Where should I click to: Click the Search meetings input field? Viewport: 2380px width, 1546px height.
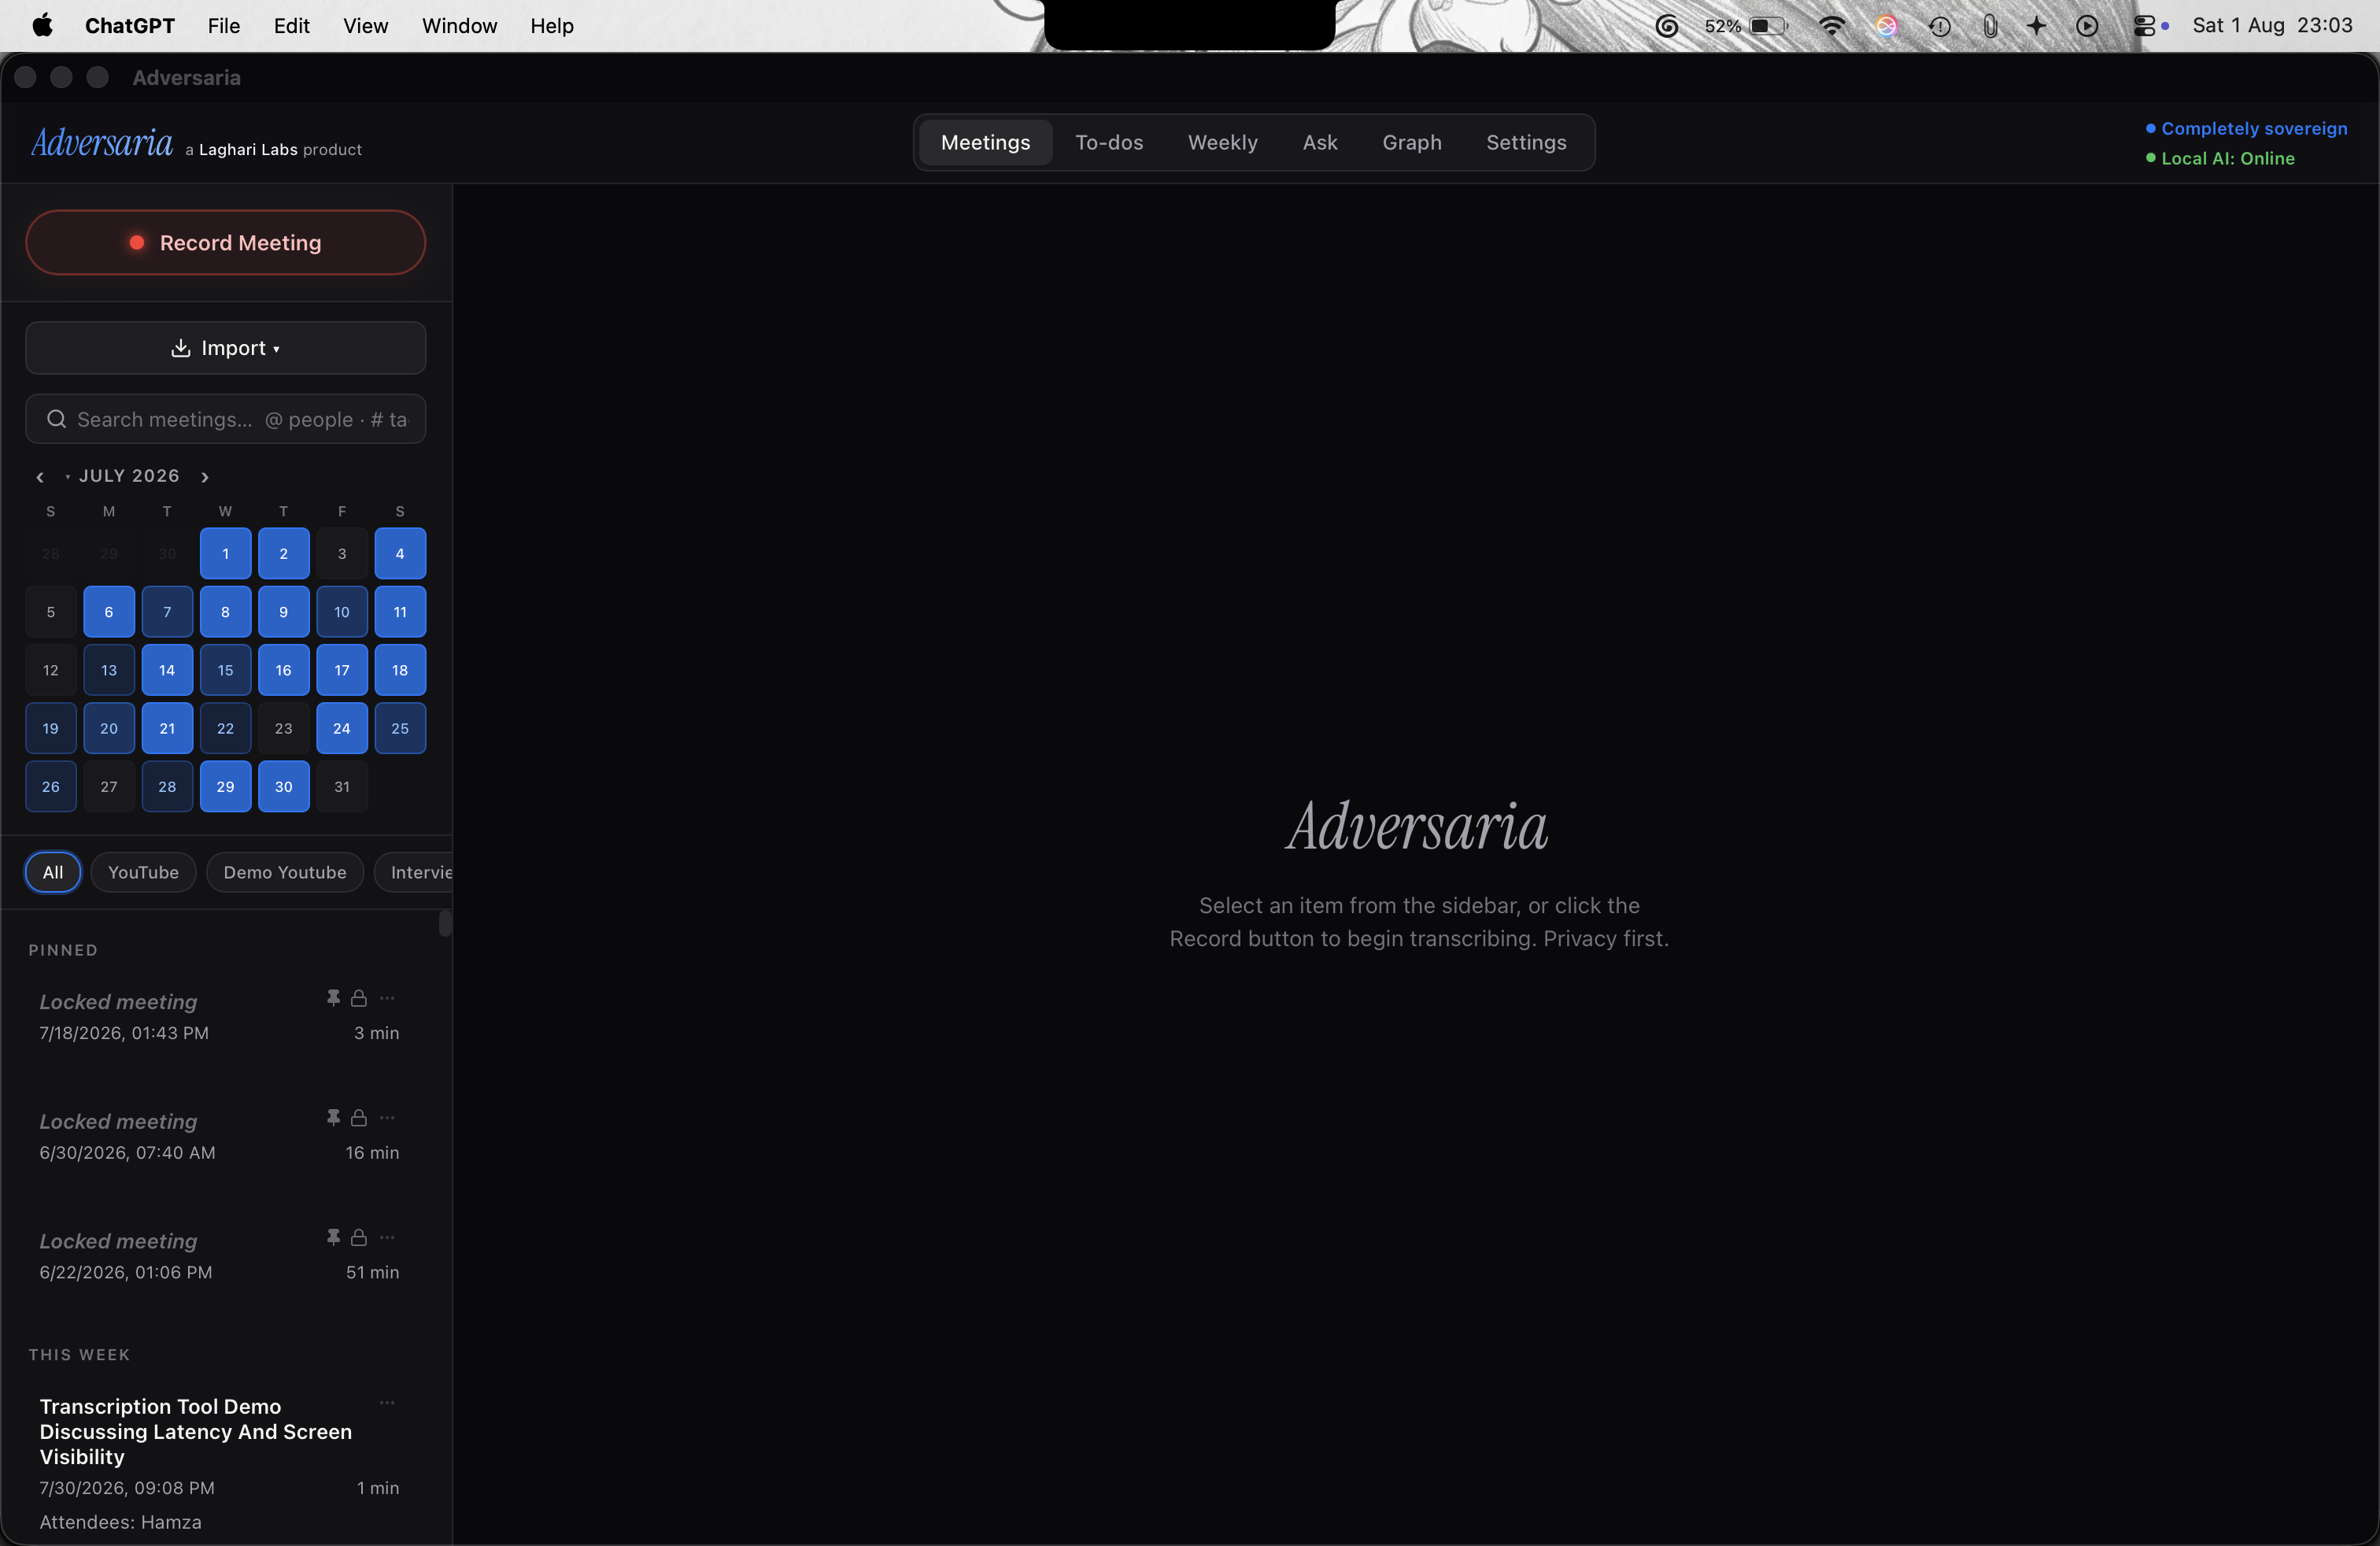226,419
